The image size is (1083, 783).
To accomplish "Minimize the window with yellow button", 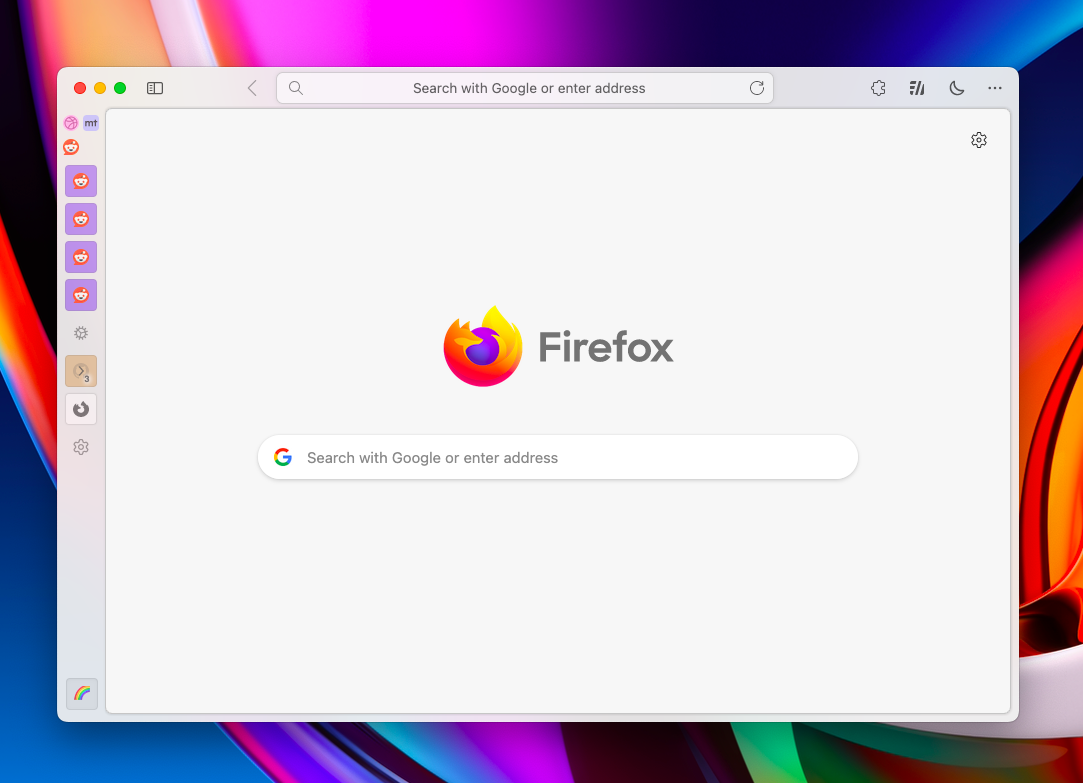I will (100, 88).
